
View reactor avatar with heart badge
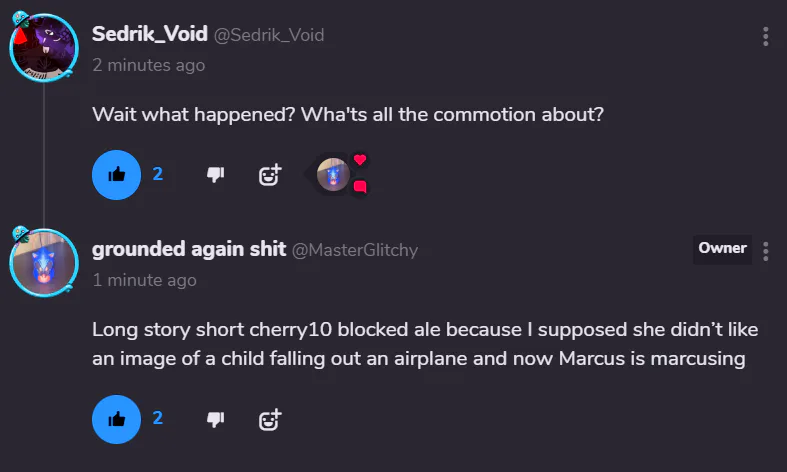[333, 175]
